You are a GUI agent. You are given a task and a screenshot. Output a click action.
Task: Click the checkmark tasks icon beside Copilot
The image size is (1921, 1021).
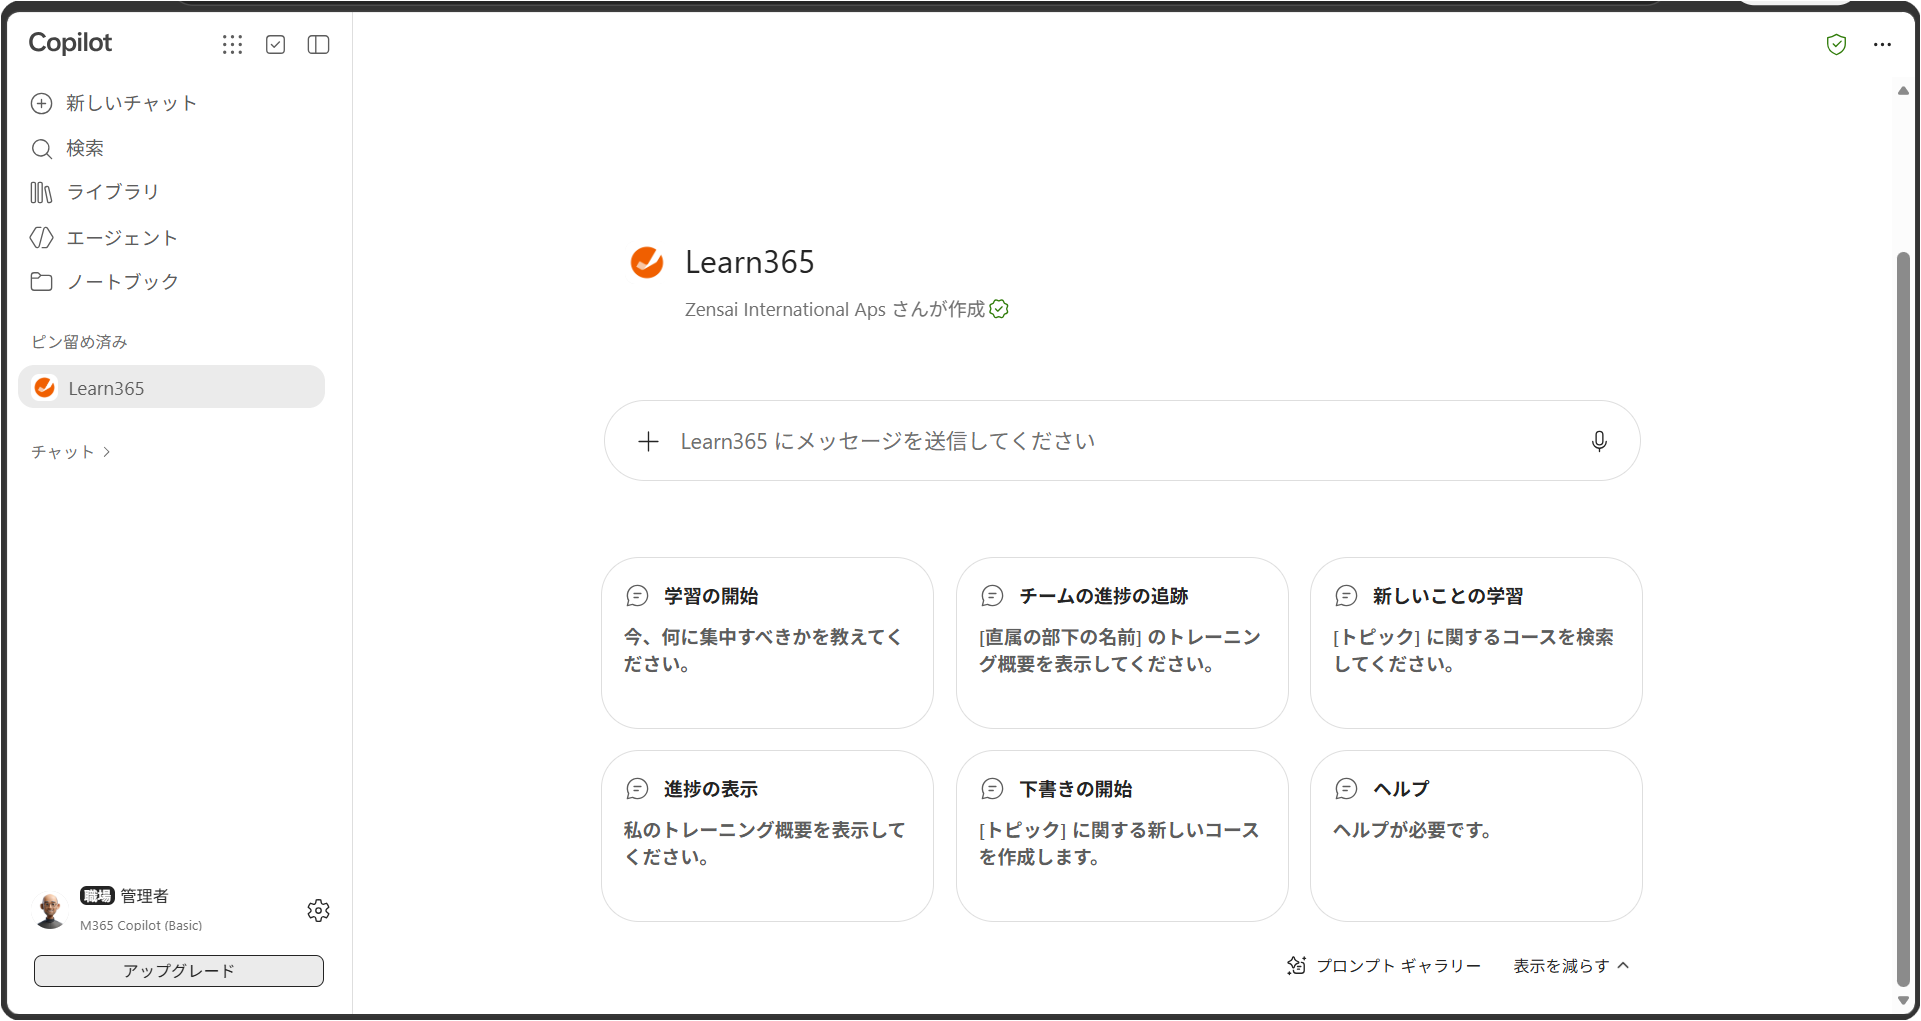[276, 44]
